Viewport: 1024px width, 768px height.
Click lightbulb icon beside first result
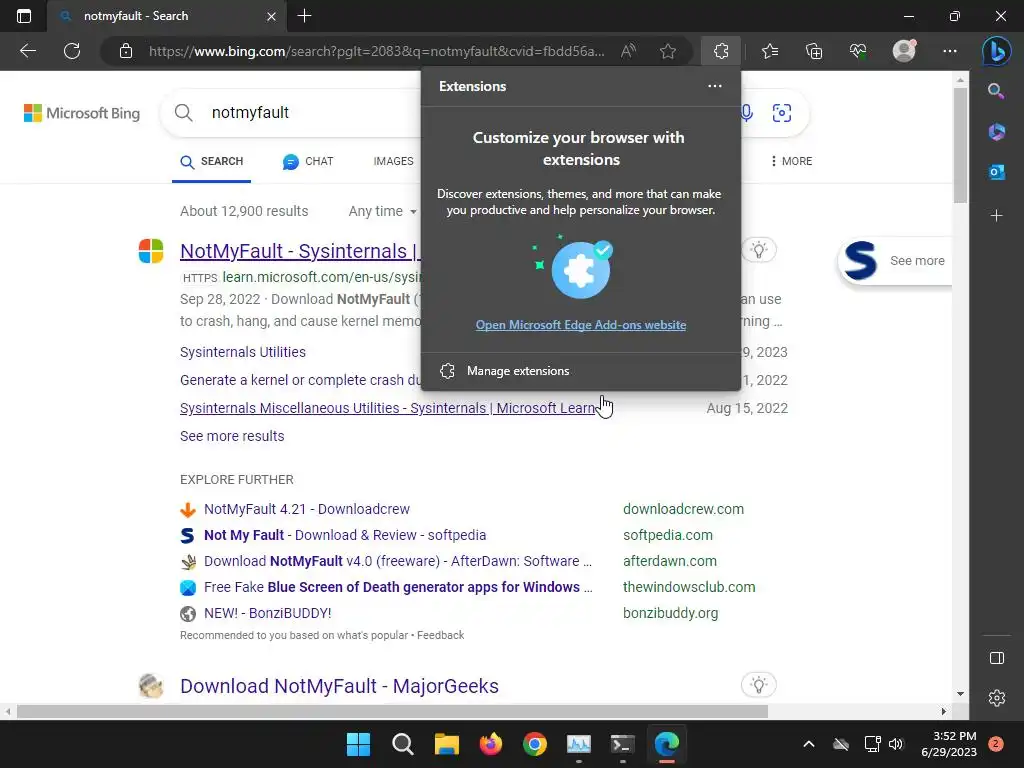tap(758, 249)
